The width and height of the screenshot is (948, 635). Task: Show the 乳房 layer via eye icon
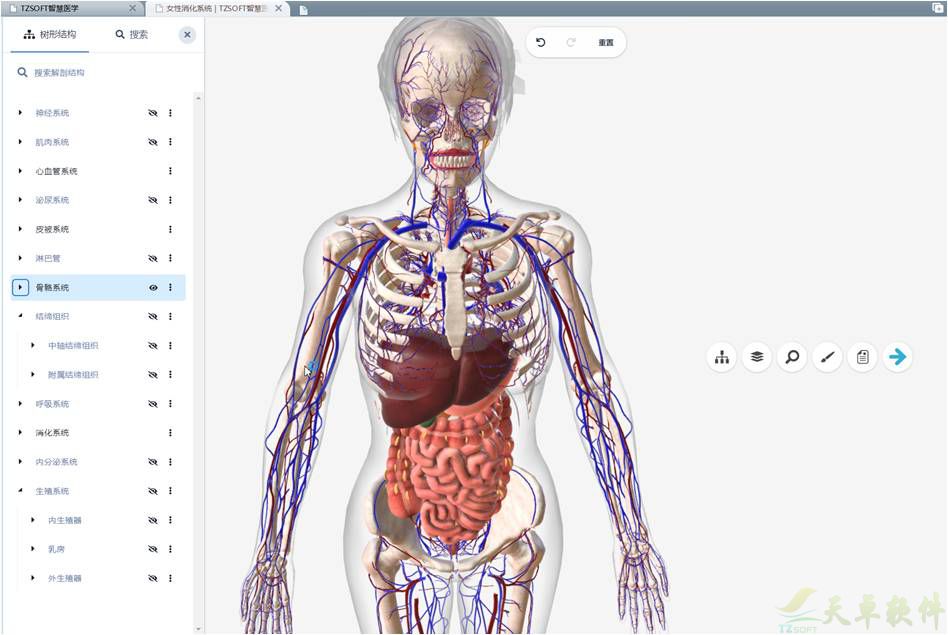[x=153, y=549]
